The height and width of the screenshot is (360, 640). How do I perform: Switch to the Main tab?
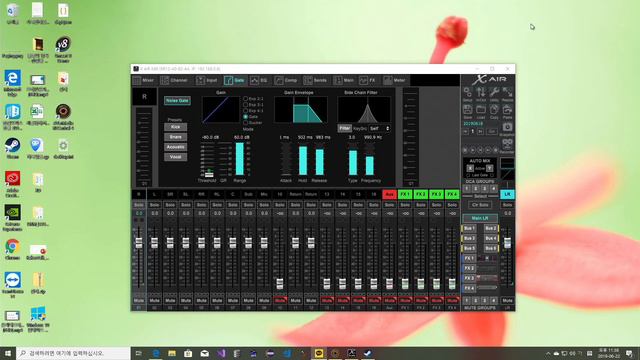pos(344,80)
